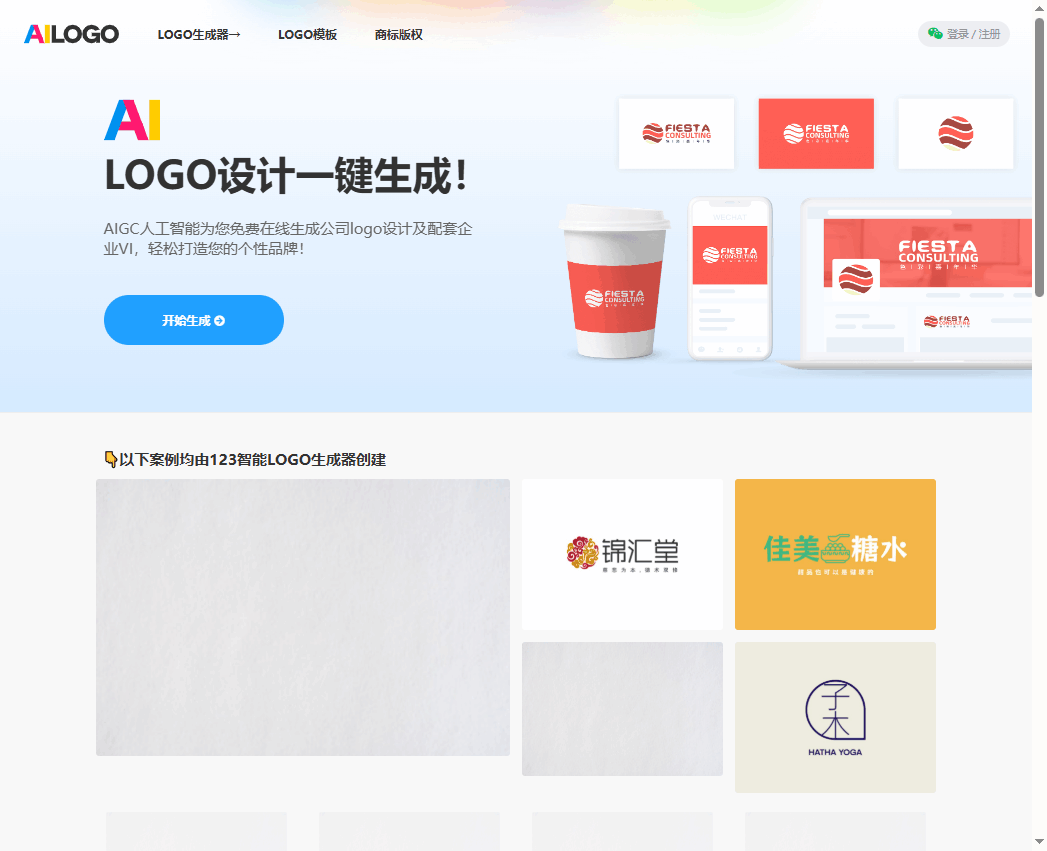The width and height of the screenshot is (1047, 851).
Task: Click the arrow icon in start button
Action: pos(220,321)
